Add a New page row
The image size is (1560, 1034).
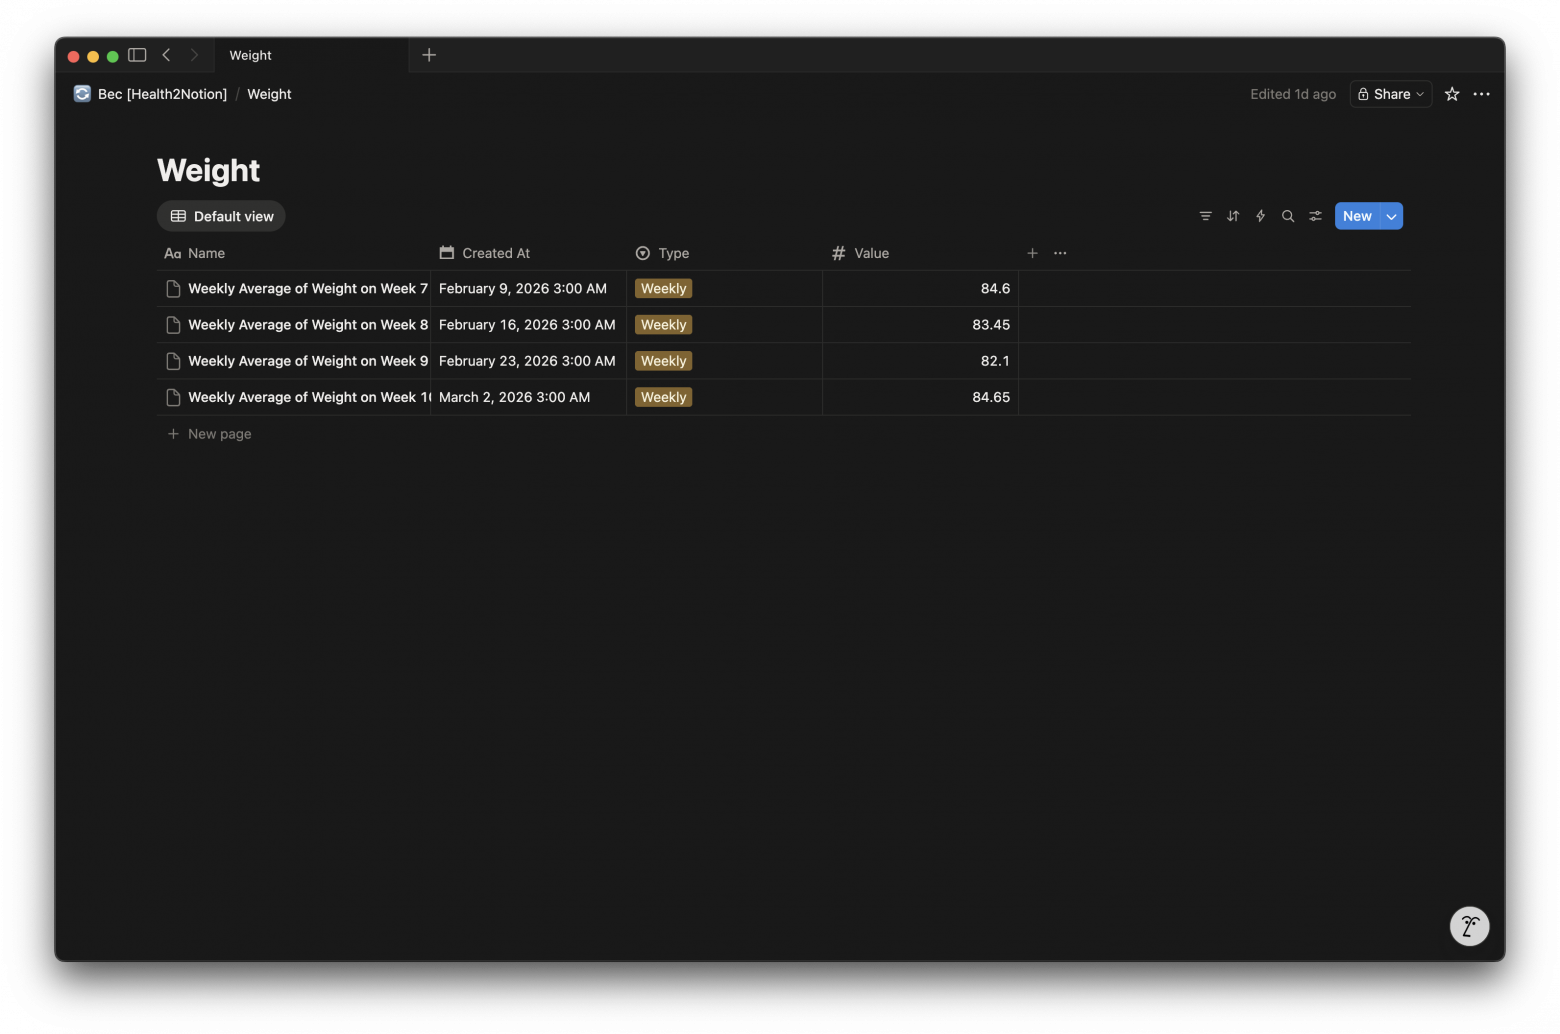tap(219, 434)
